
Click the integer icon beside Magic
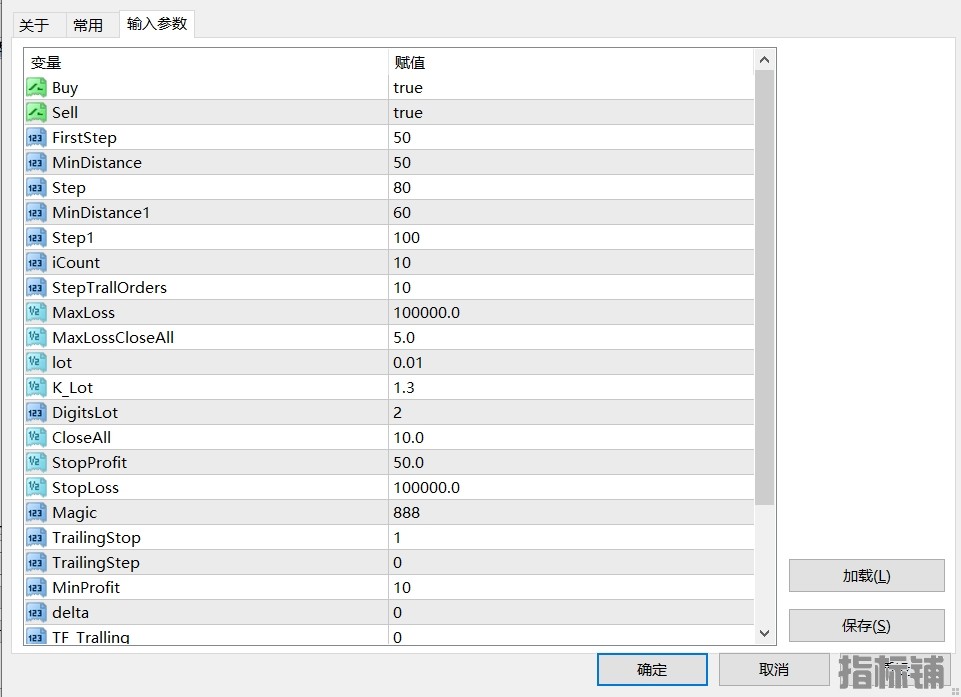pyautogui.click(x=36, y=513)
